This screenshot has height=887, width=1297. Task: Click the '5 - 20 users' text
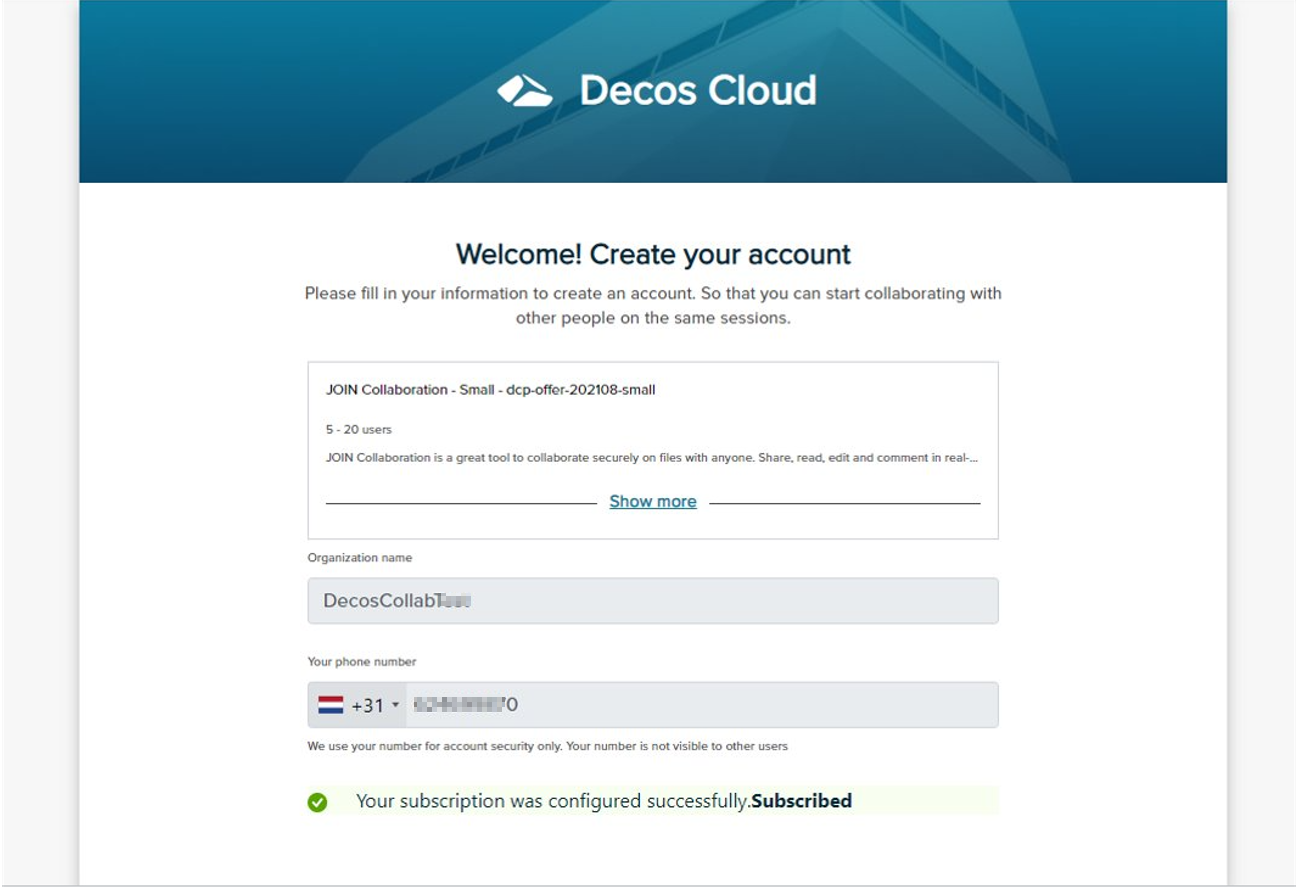(x=359, y=430)
